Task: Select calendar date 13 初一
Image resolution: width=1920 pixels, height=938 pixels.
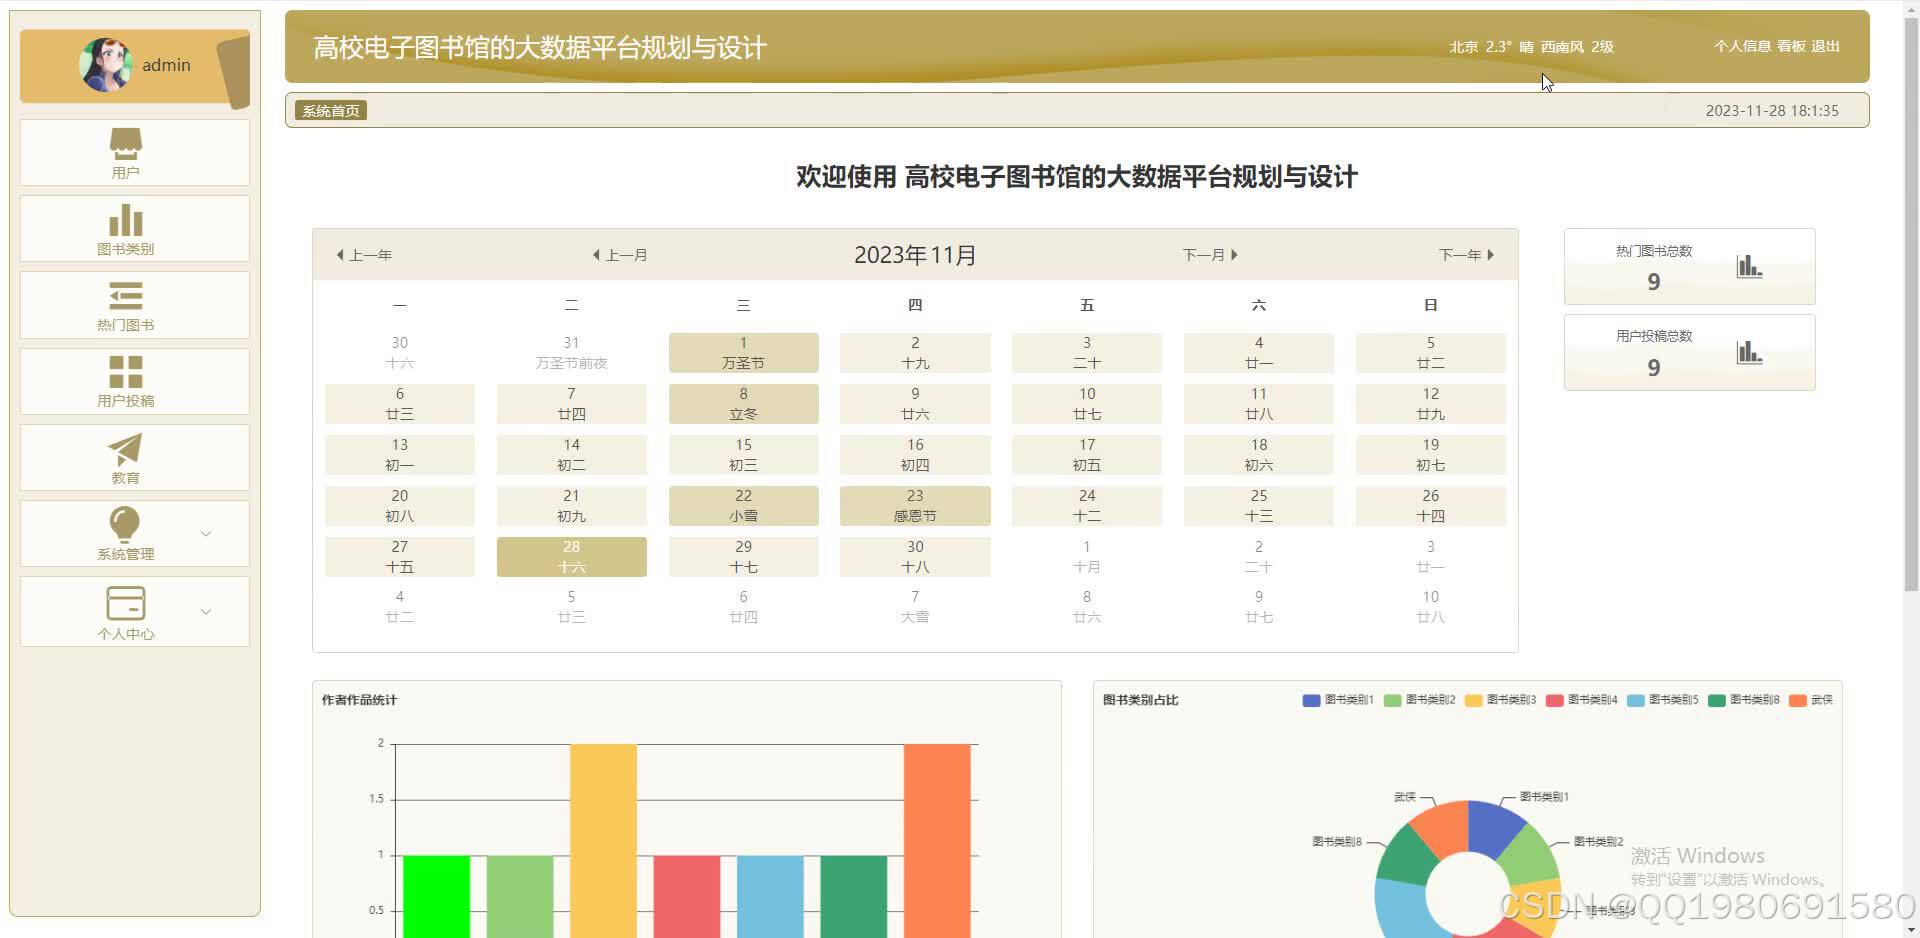Action: coord(399,455)
